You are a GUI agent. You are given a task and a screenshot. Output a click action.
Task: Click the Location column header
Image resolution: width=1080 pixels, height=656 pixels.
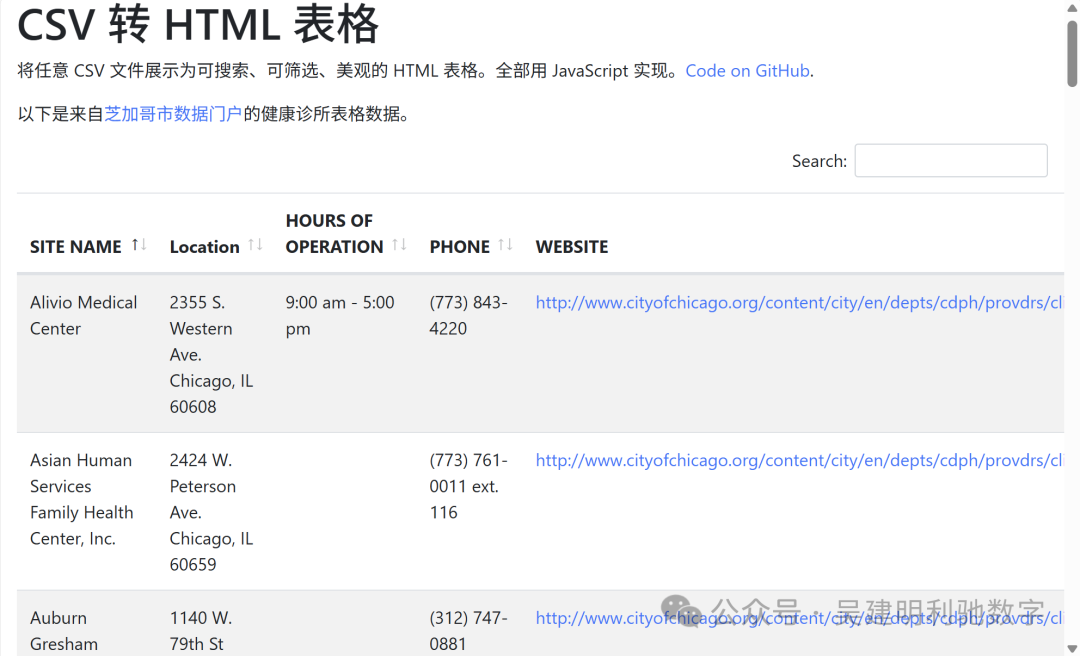coord(216,234)
